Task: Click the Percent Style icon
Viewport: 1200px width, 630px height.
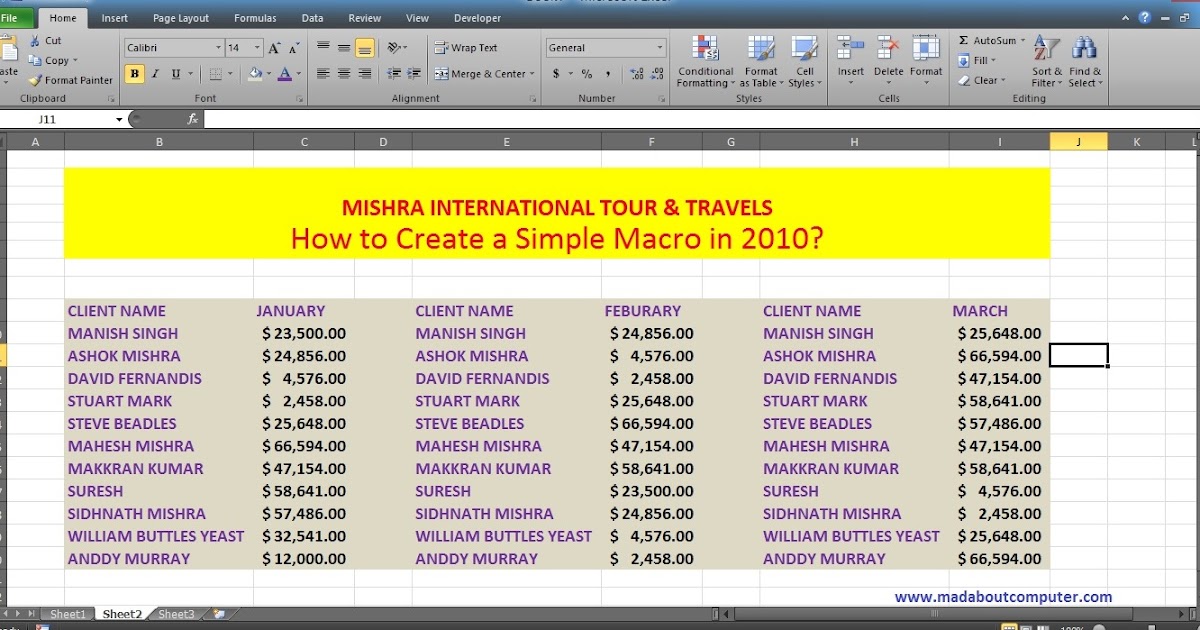Action: point(586,73)
